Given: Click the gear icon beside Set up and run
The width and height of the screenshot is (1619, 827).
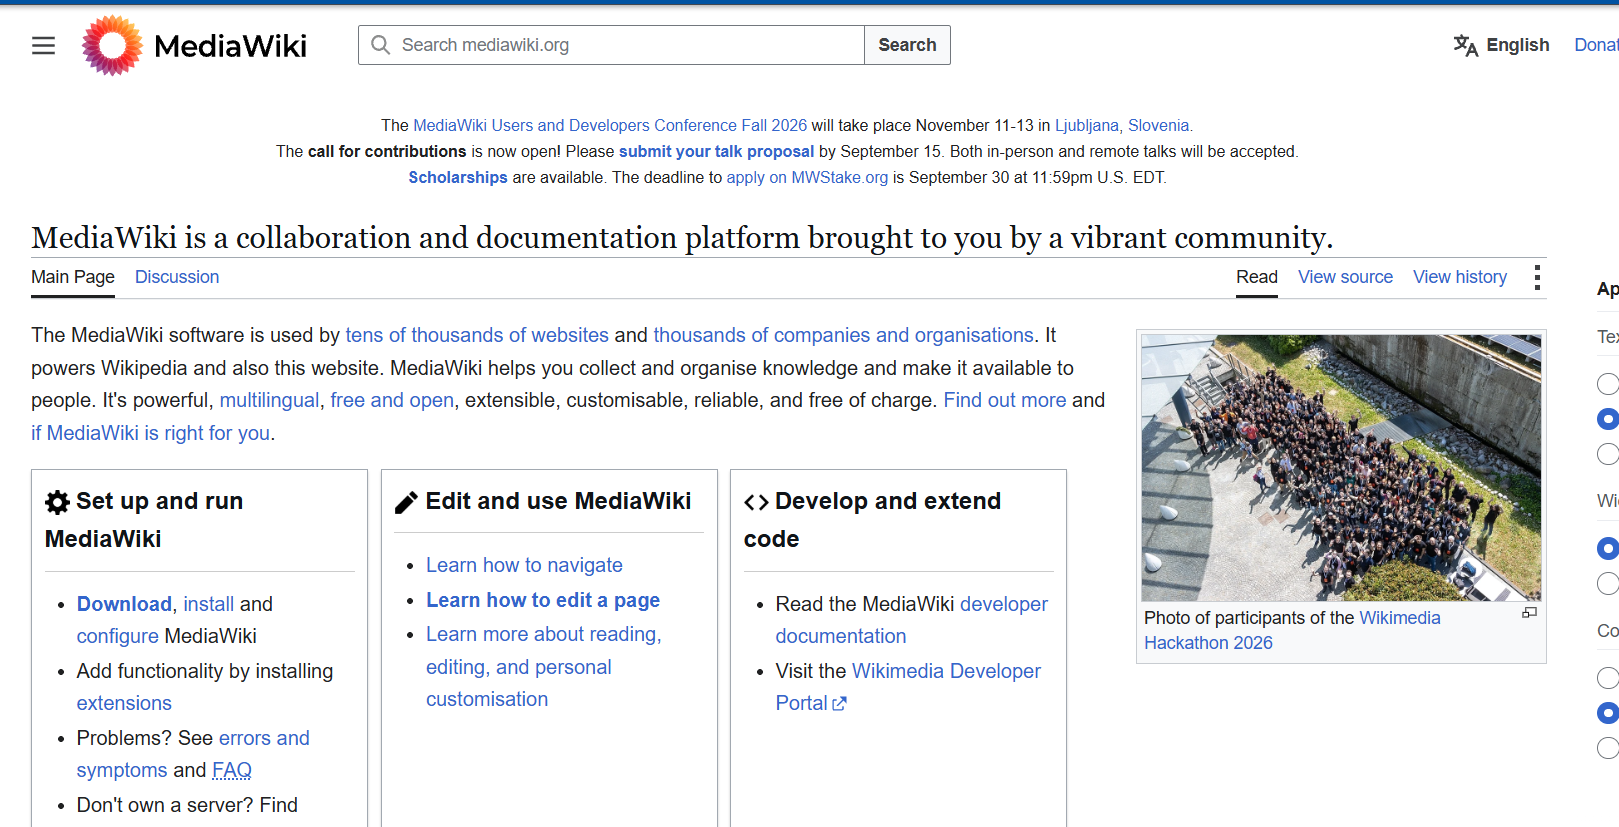Looking at the screenshot, I should point(58,502).
